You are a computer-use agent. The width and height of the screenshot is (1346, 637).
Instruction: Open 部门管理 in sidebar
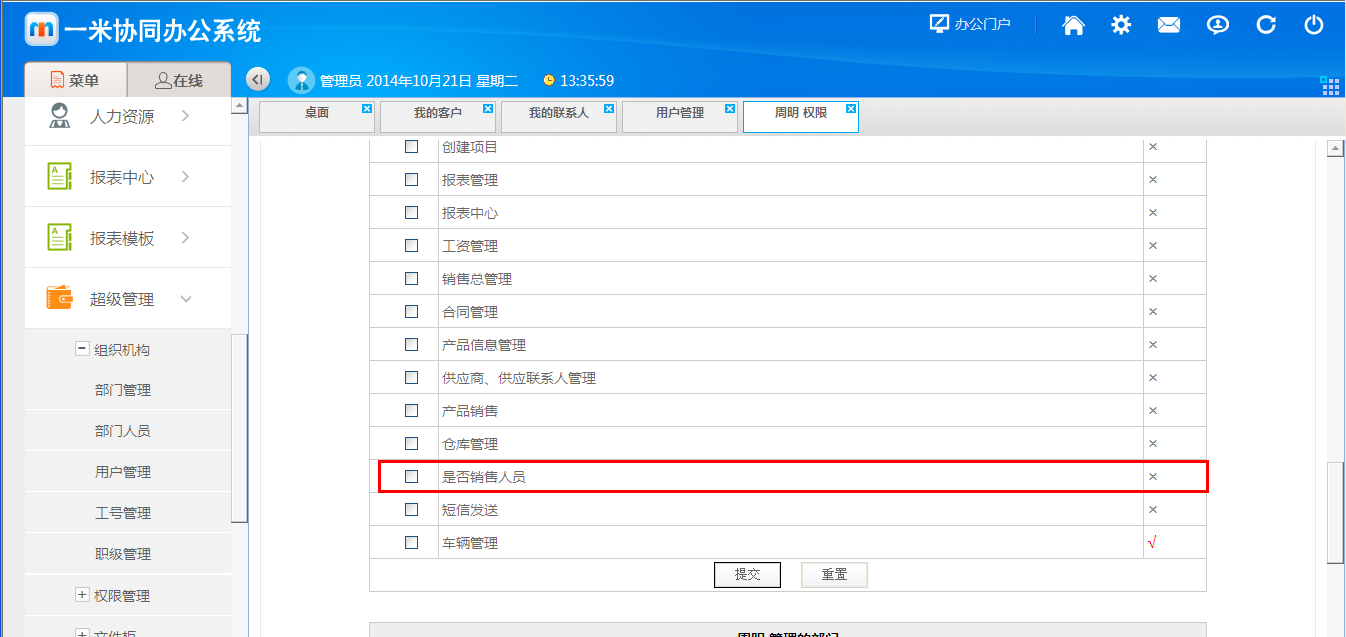click(123, 390)
